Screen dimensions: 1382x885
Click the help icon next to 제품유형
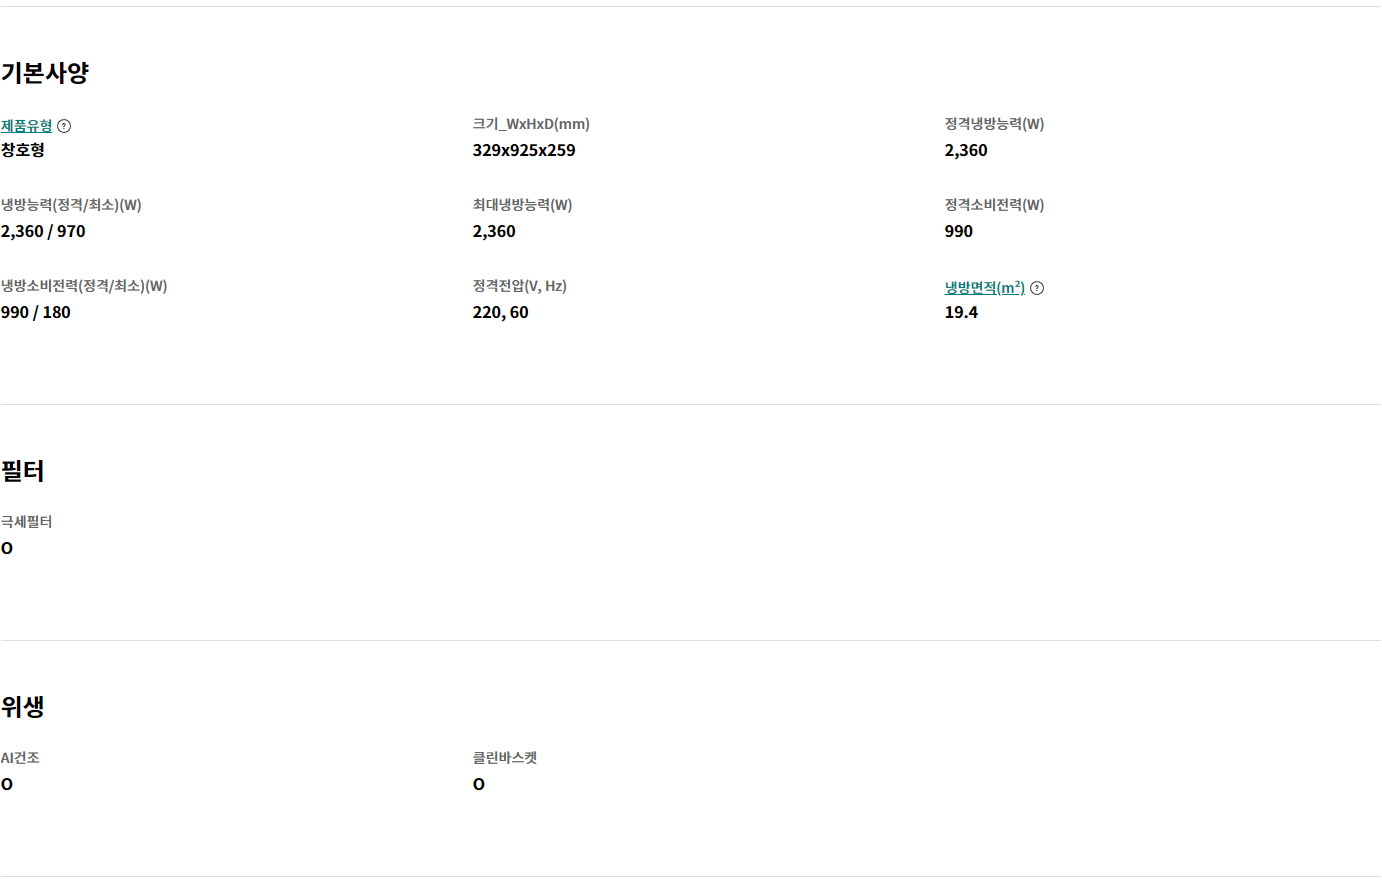click(64, 126)
